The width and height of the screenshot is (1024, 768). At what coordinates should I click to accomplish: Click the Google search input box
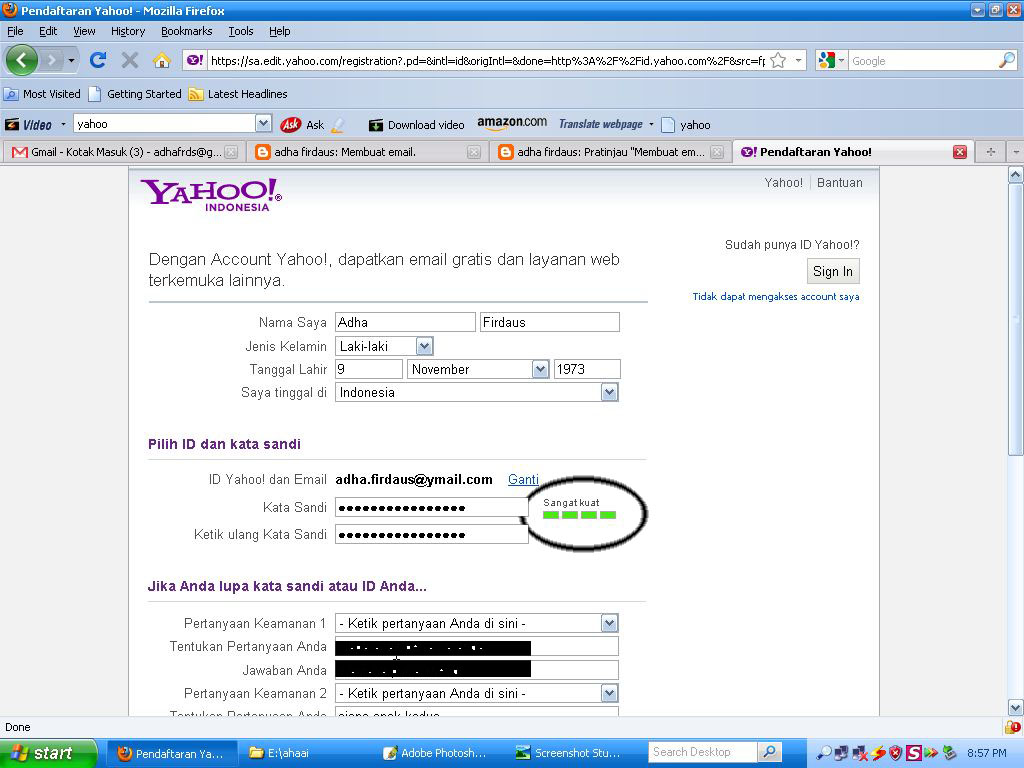tap(923, 61)
